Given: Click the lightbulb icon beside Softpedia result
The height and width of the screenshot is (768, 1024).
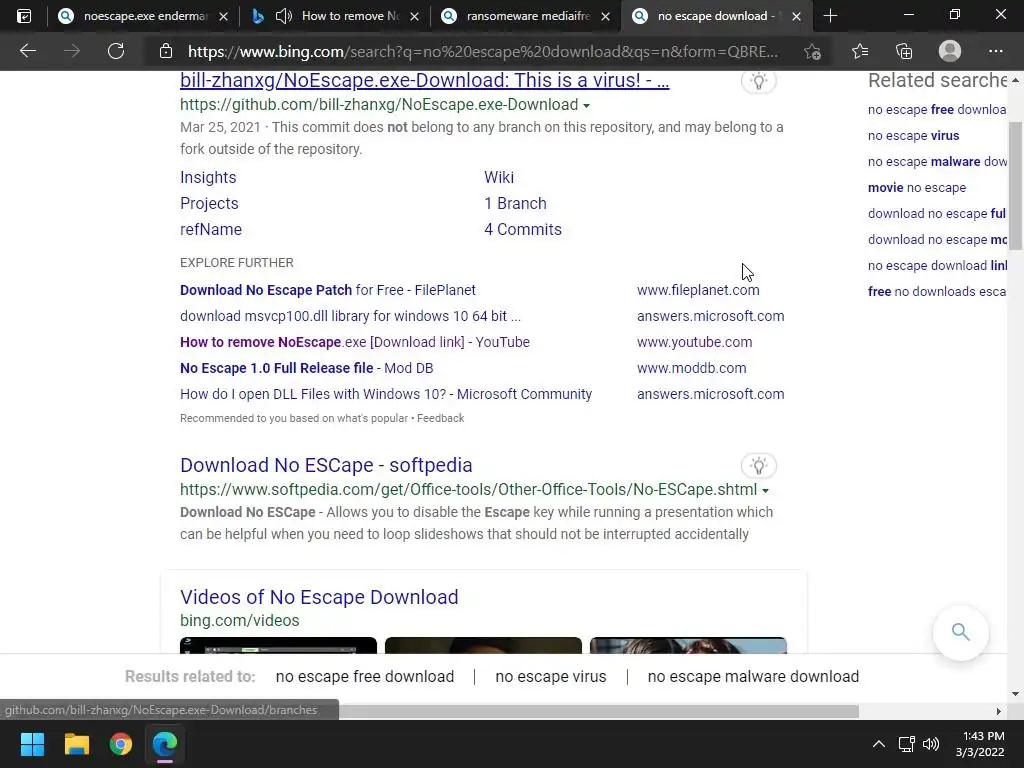Looking at the screenshot, I should click(758, 466).
